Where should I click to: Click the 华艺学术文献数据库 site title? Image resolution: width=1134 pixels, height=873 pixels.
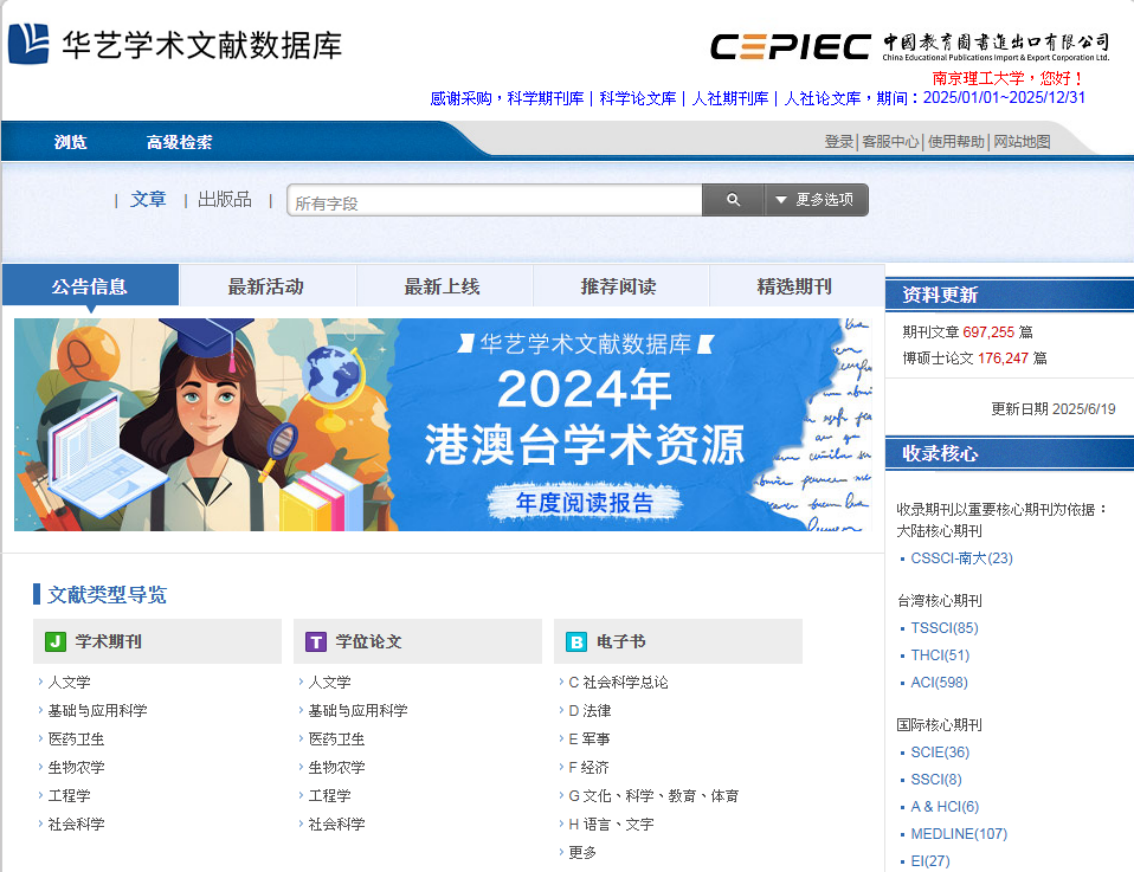(202, 45)
